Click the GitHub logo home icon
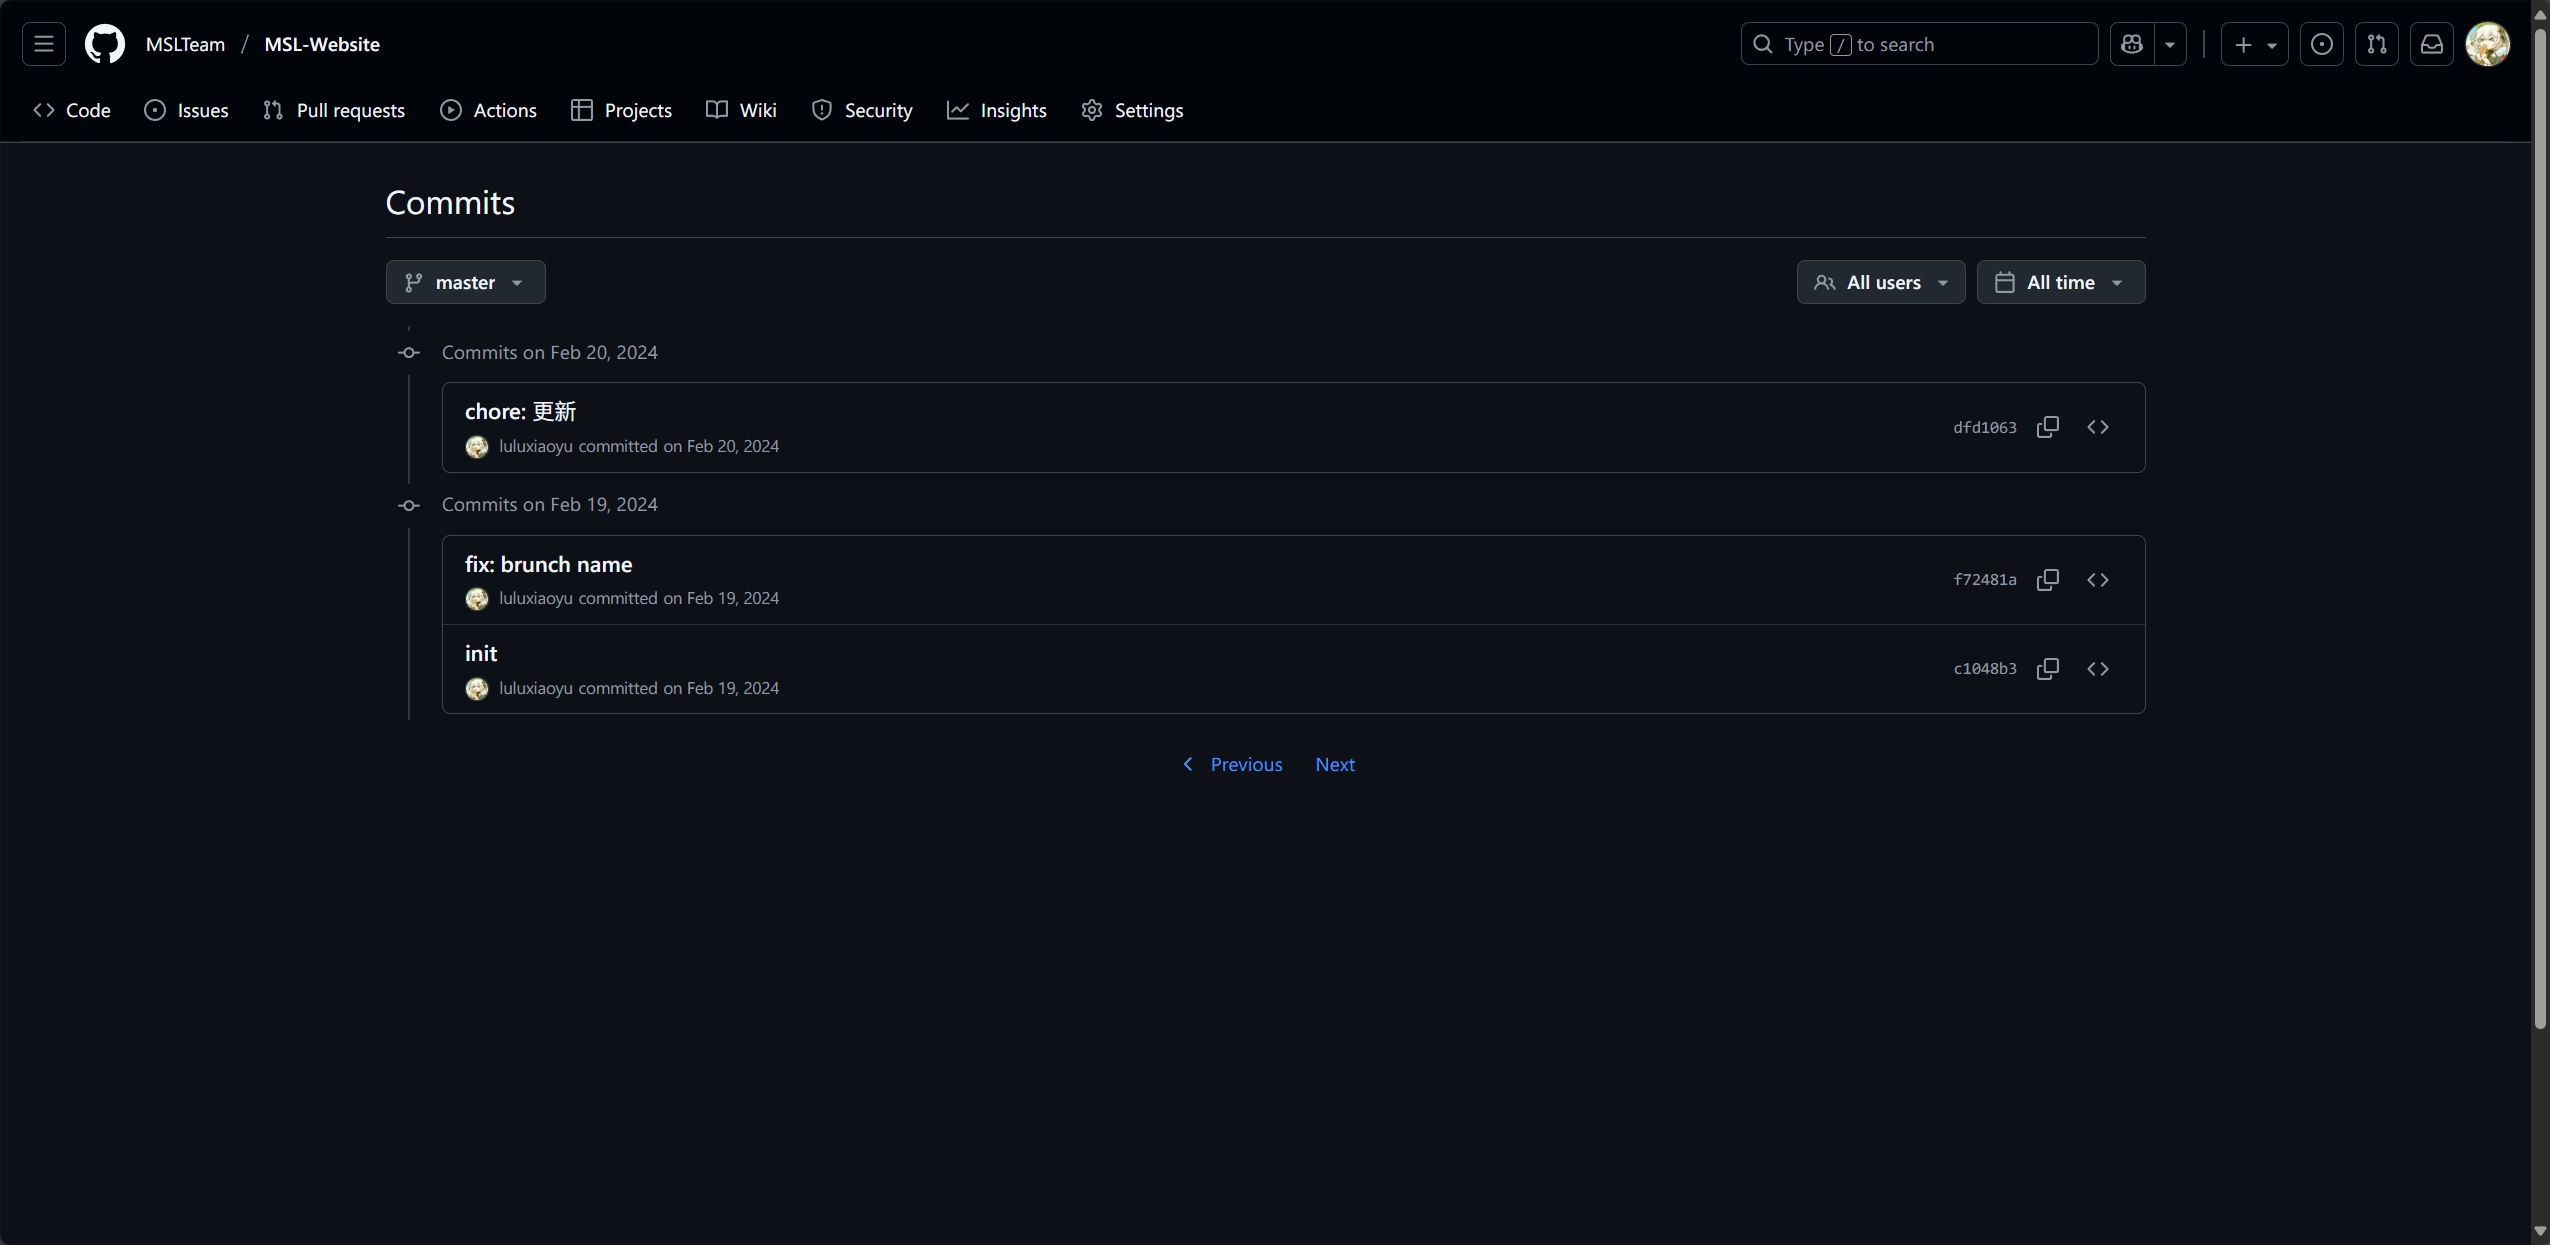Screen dimensions: 2550x1245 [104, 44]
